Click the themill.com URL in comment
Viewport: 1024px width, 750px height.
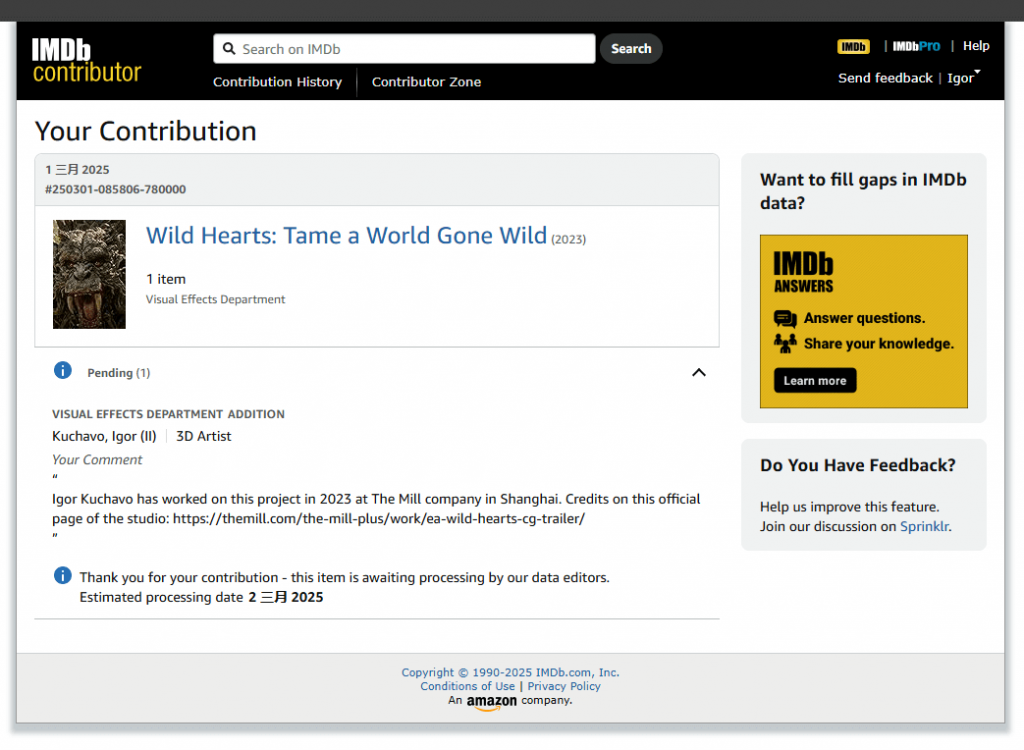(x=379, y=519)
